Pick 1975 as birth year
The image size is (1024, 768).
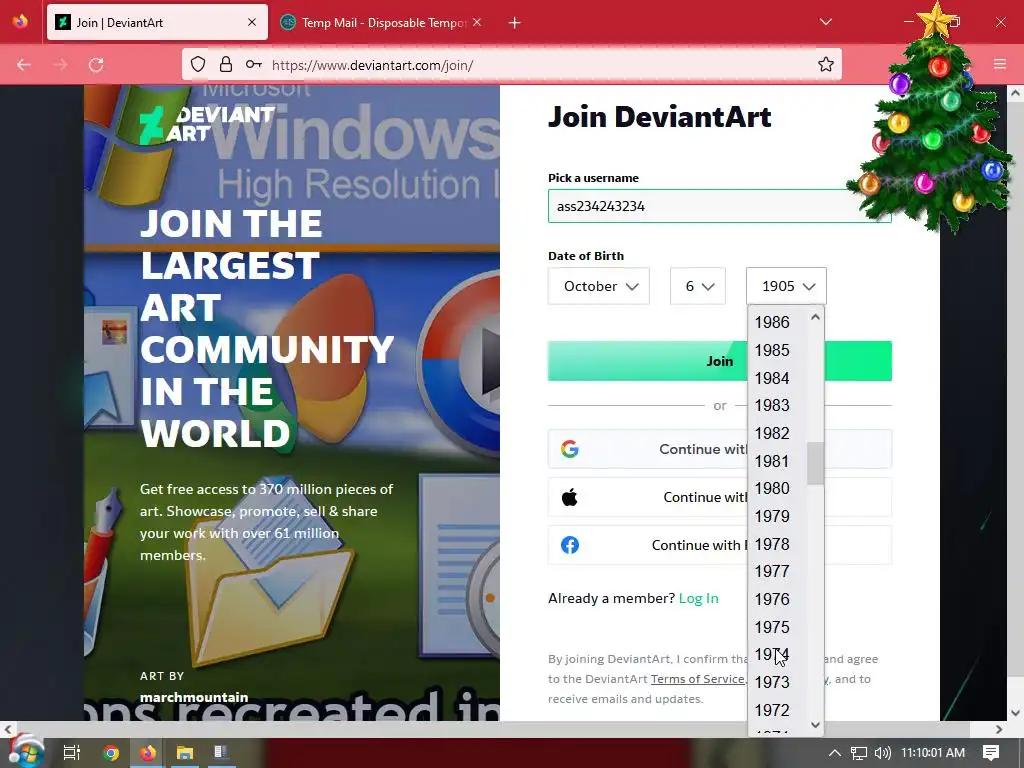(x=772, y=627)
